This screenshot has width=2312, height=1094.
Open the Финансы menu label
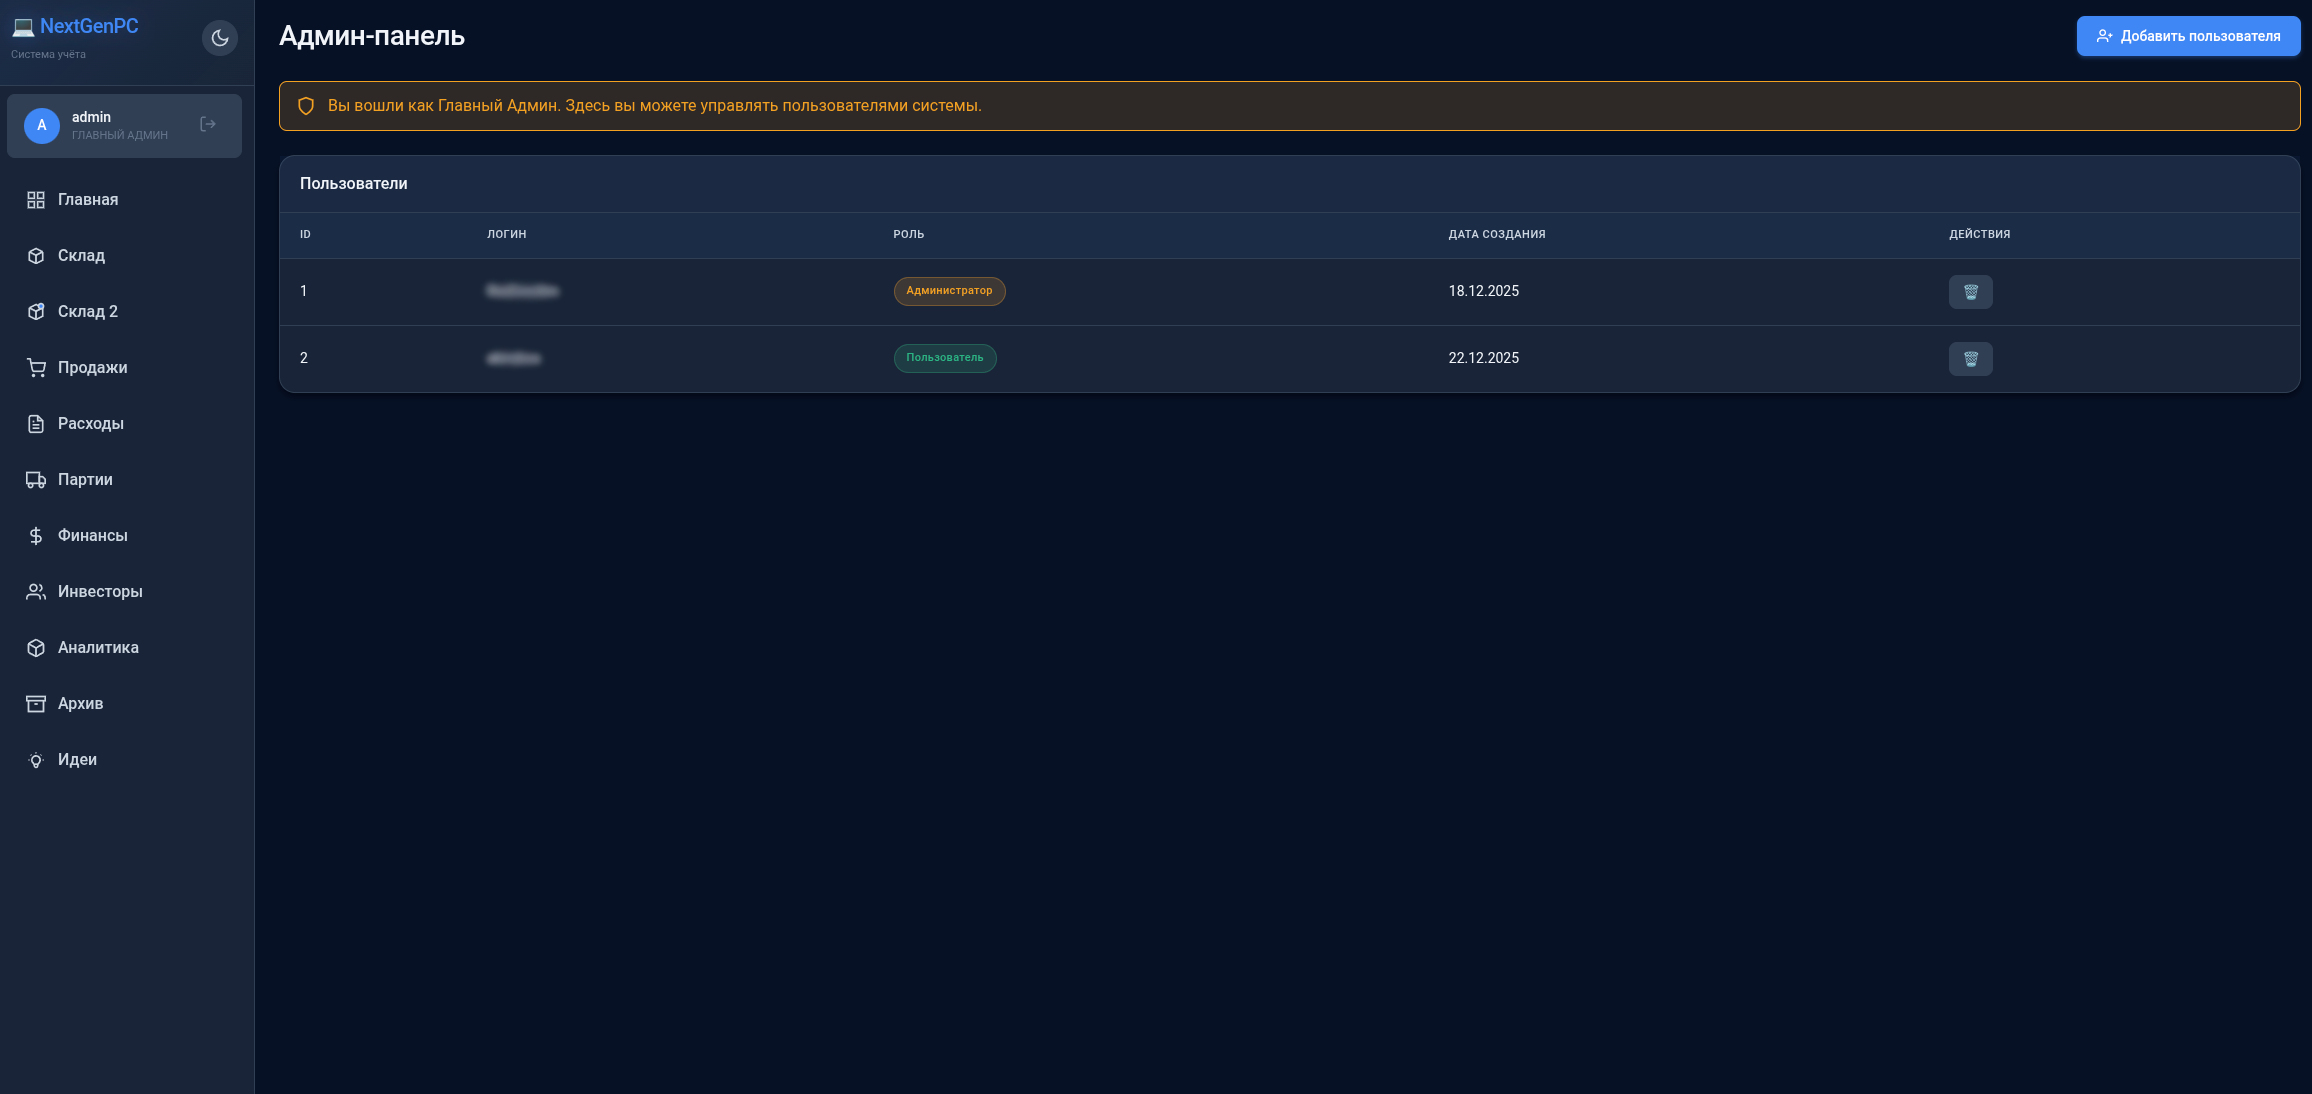[93, 536]
